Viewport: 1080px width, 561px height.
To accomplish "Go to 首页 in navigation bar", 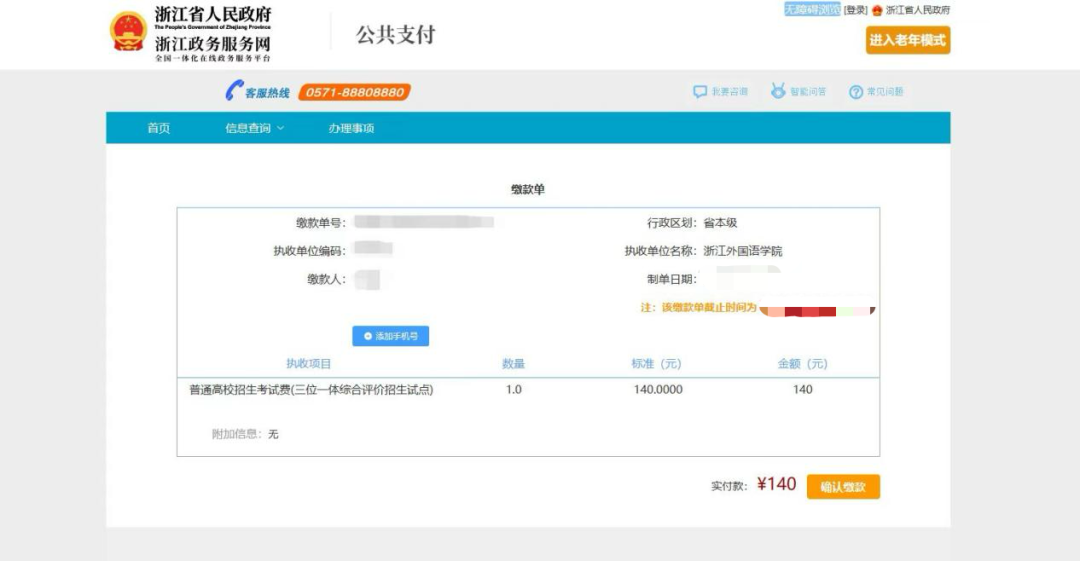I will tap(158, 128).
